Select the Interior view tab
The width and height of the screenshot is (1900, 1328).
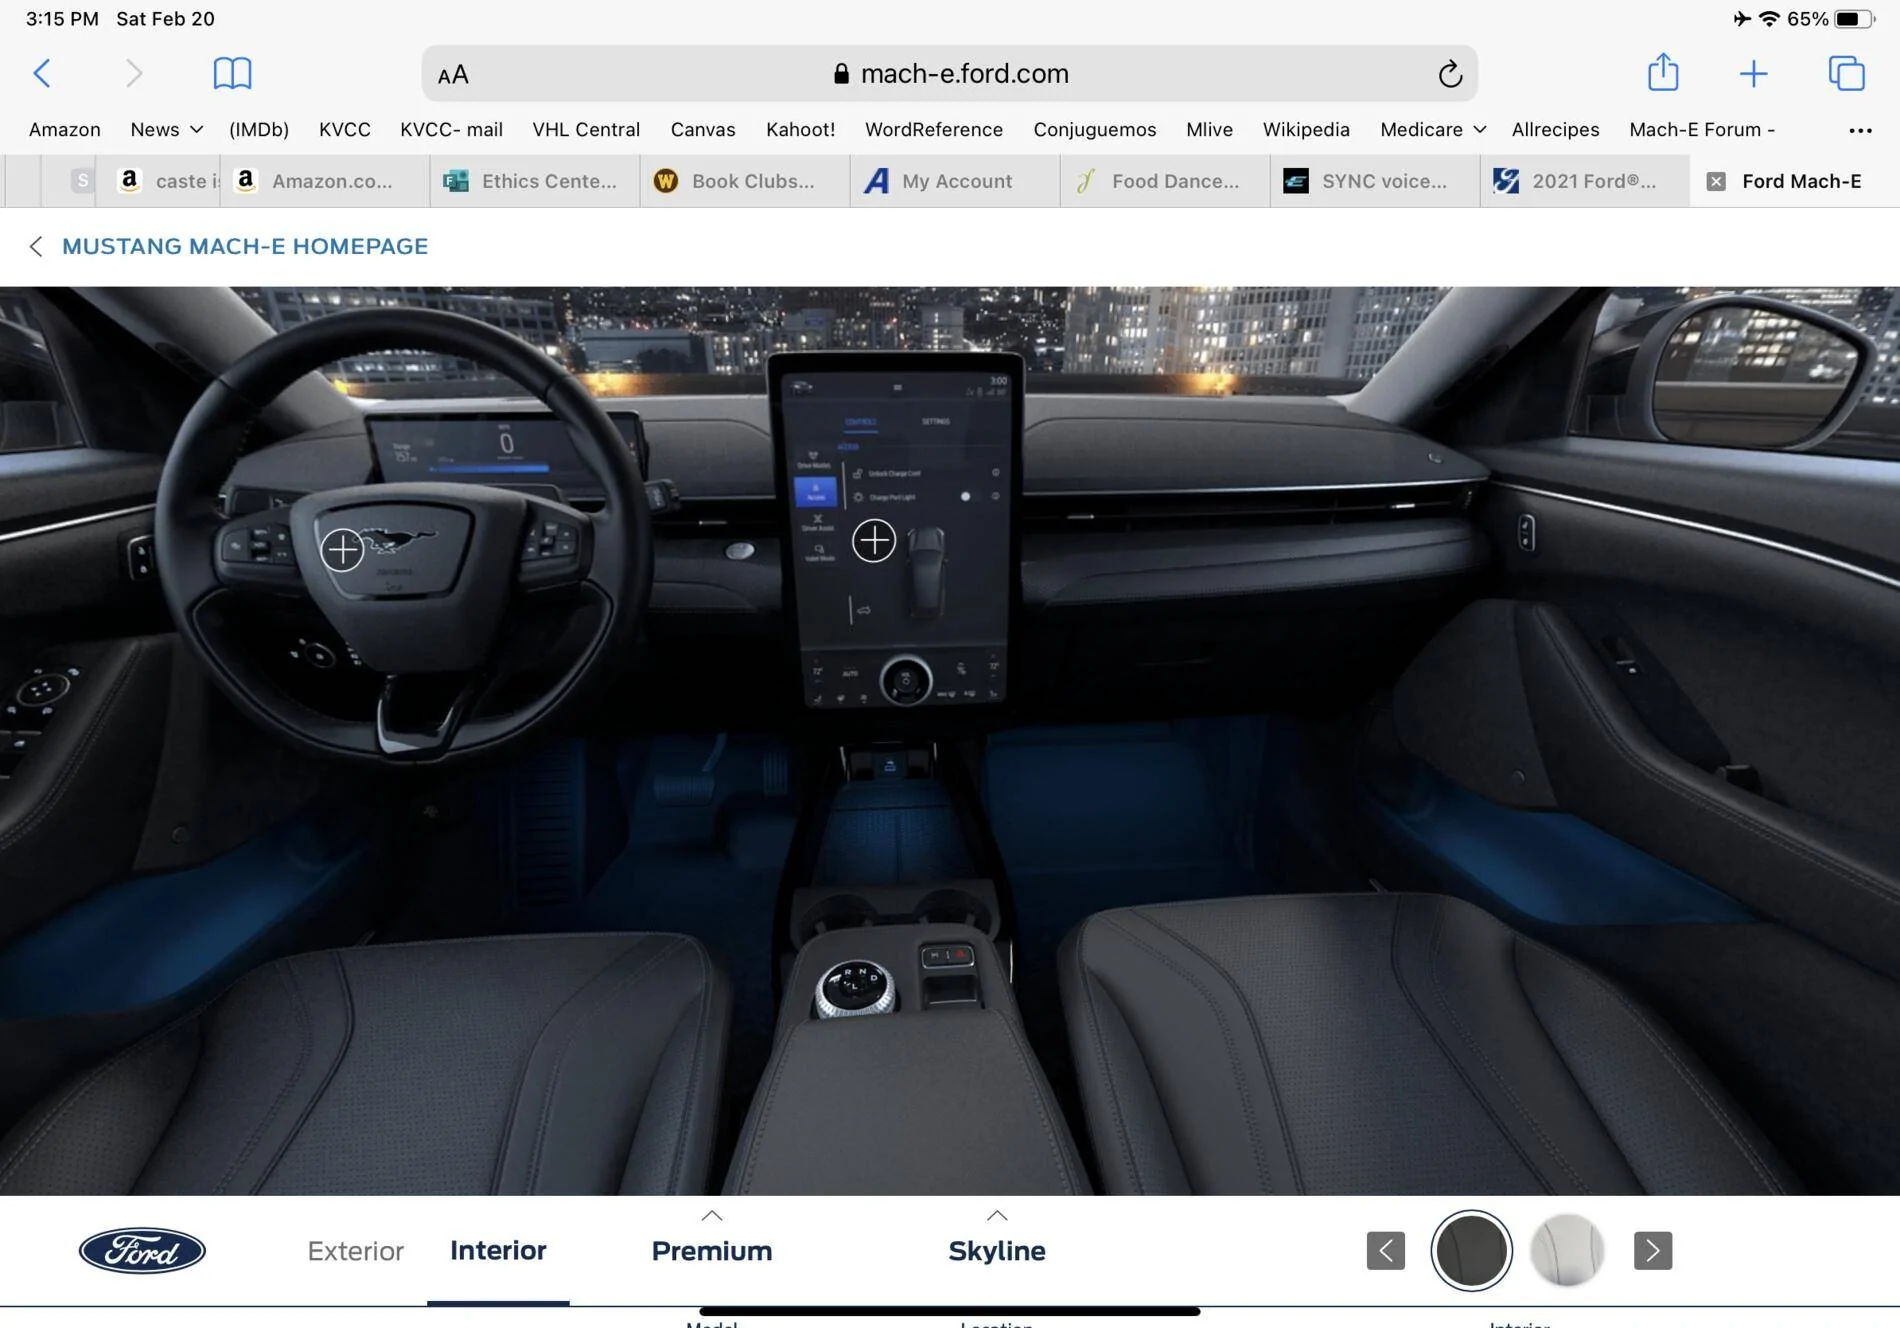(498, 1250)
